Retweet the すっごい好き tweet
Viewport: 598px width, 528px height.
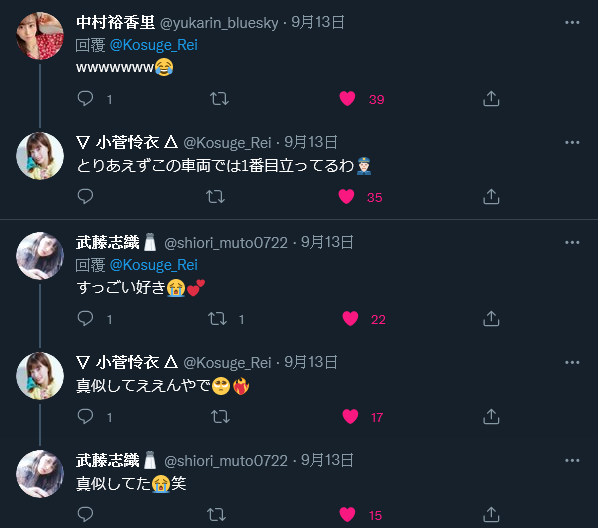(x=217, y=319)
